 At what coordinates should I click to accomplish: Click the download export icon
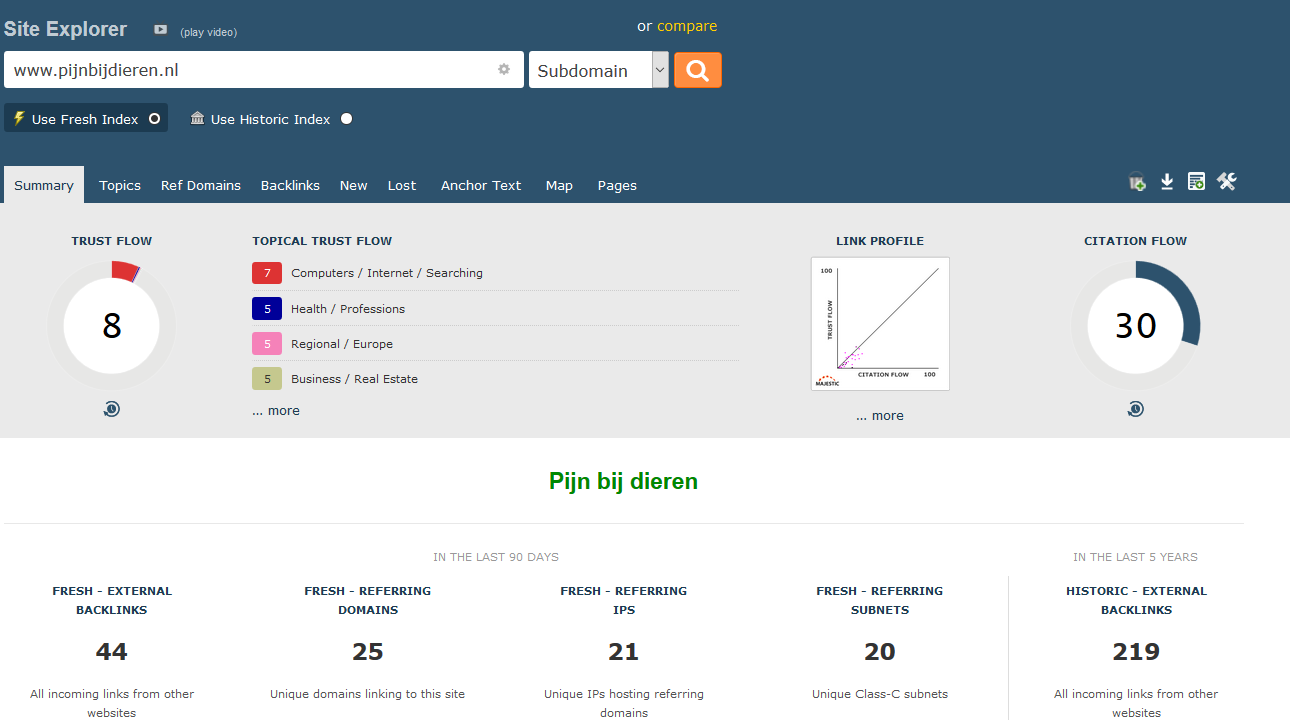1166,182
